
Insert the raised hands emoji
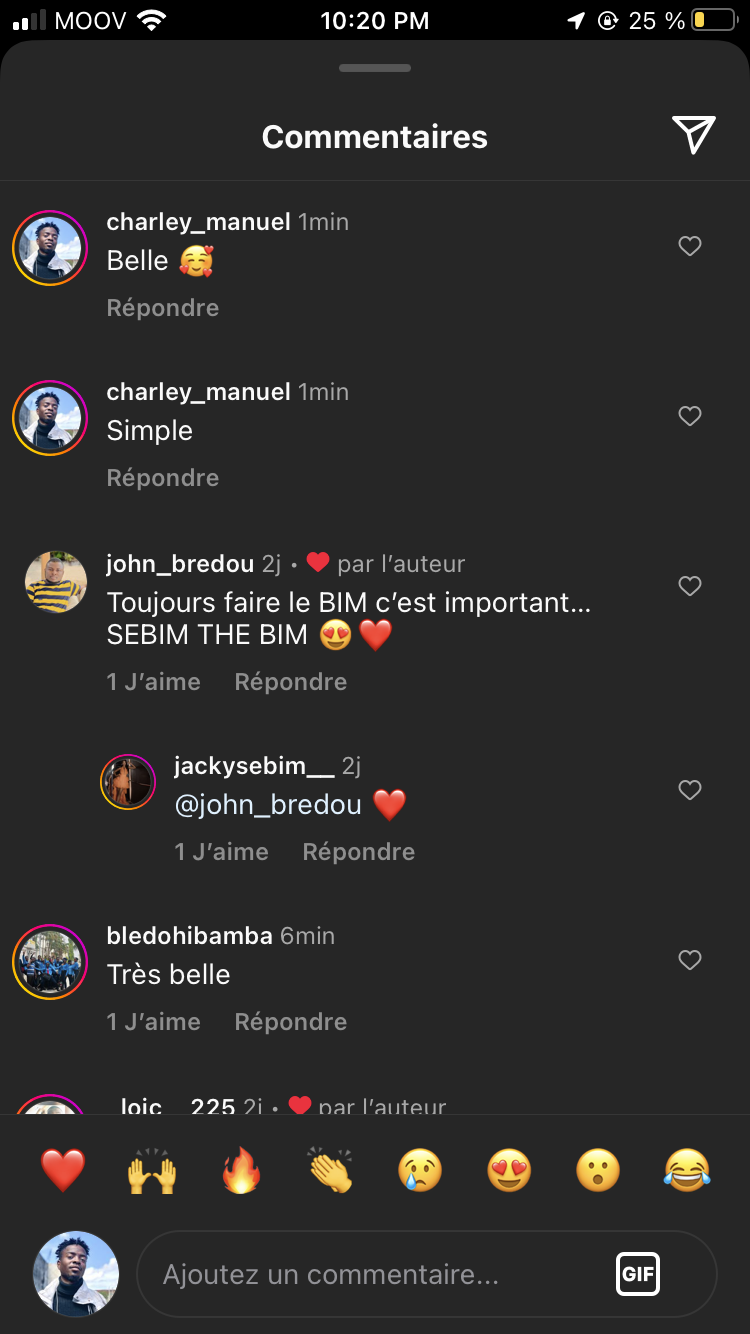152,1170
